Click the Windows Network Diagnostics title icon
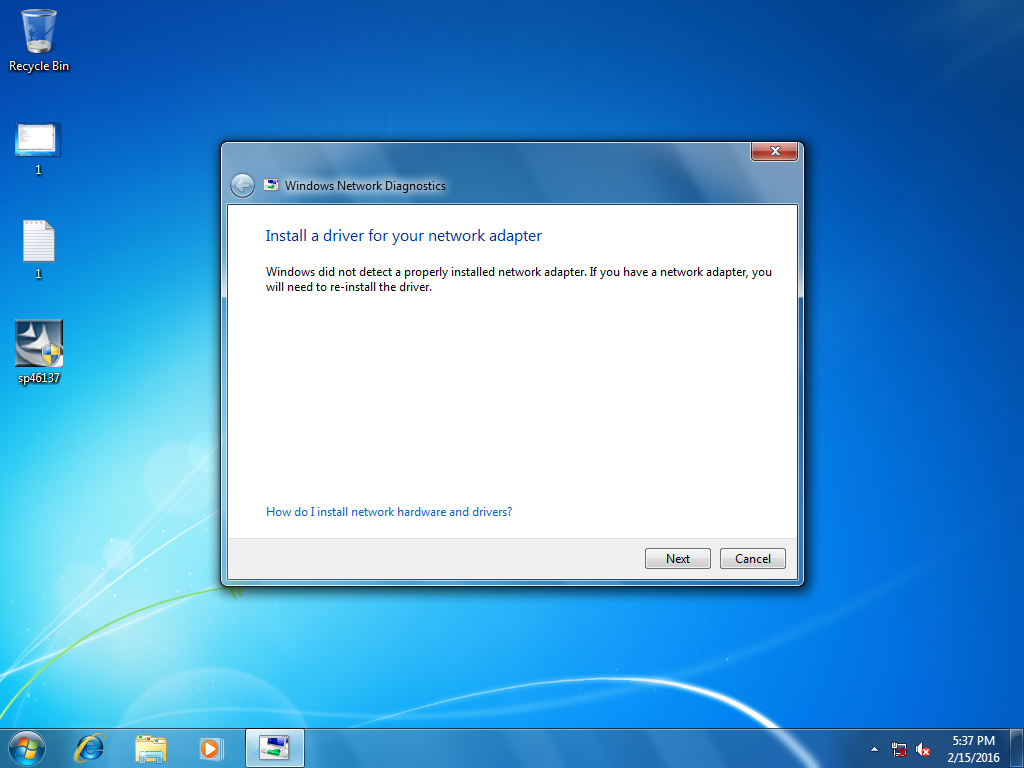This screenshot has height=768, width=1024. 271,185
